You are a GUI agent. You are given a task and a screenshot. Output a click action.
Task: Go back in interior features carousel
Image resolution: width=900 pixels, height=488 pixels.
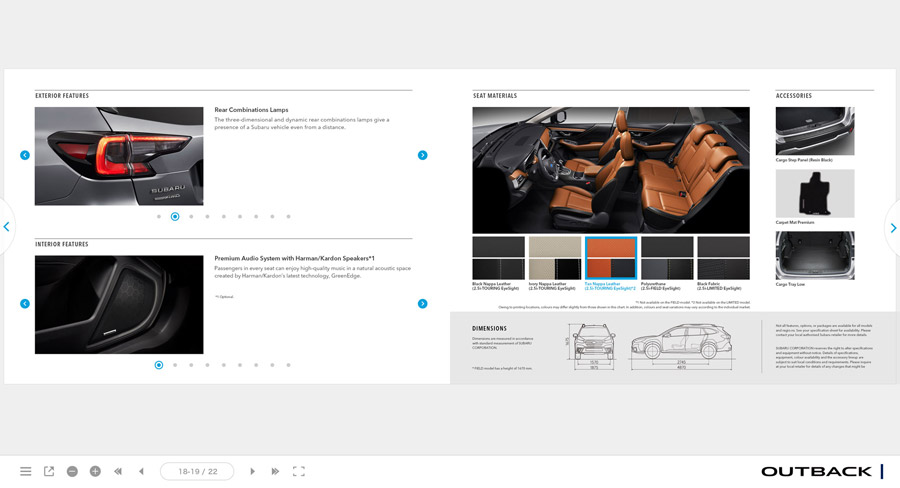coord(25,304)
